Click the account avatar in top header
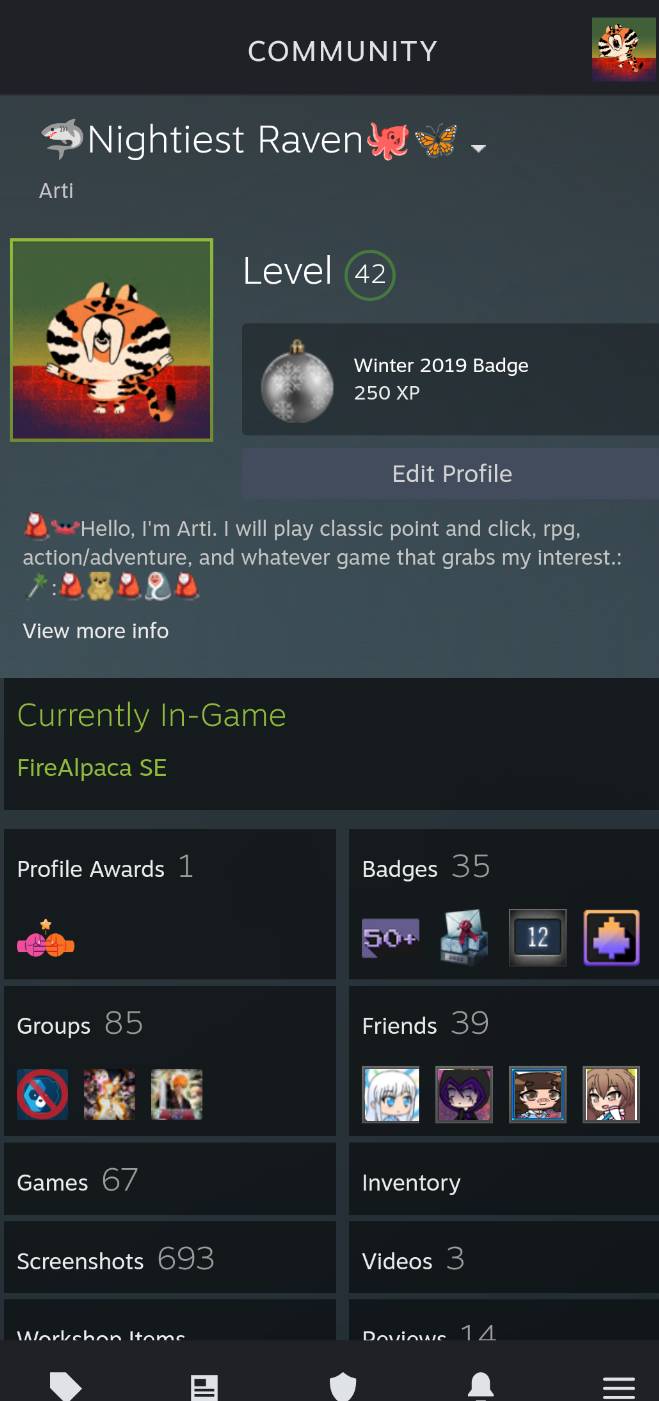 click(x=624, y=49)
